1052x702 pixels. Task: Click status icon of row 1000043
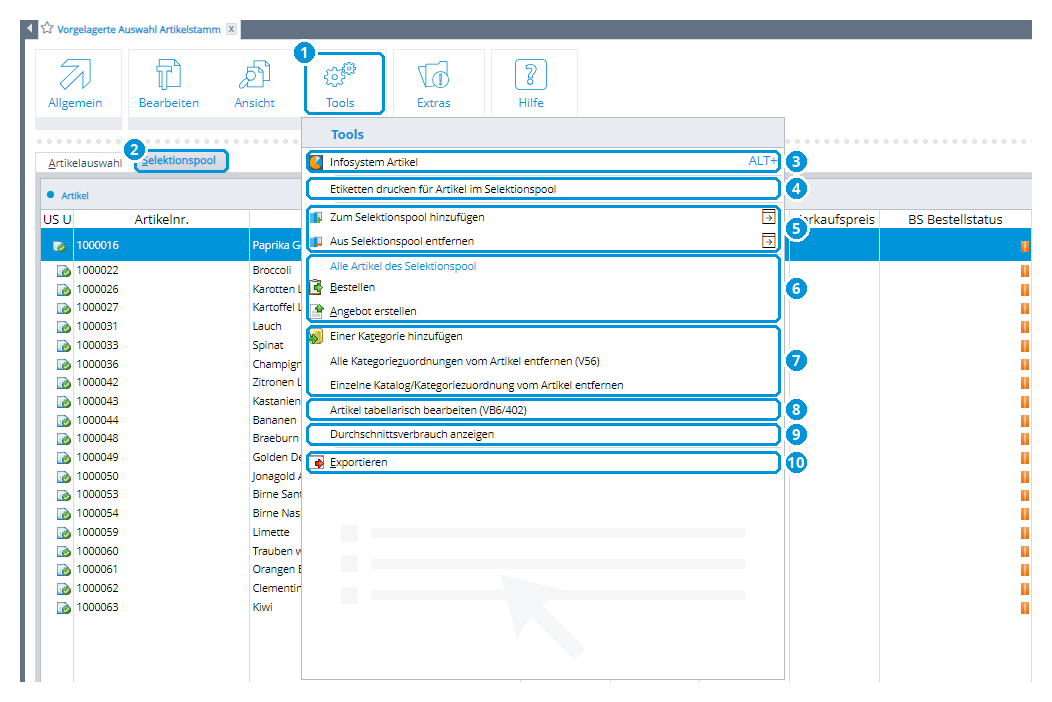point(64,402)
